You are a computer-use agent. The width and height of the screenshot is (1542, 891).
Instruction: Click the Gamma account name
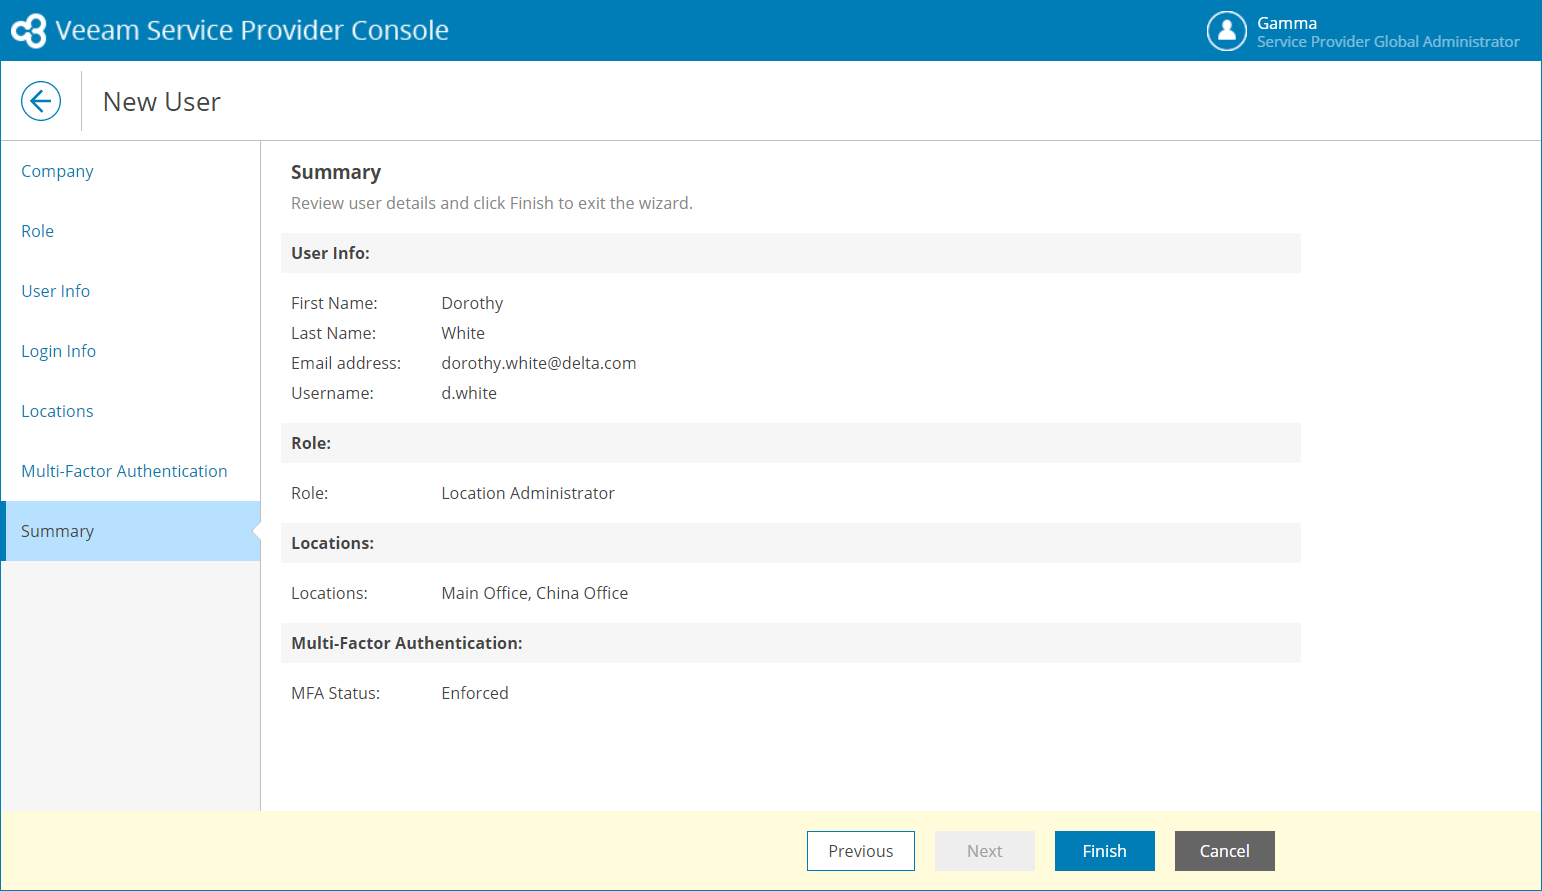(1287, 23)
